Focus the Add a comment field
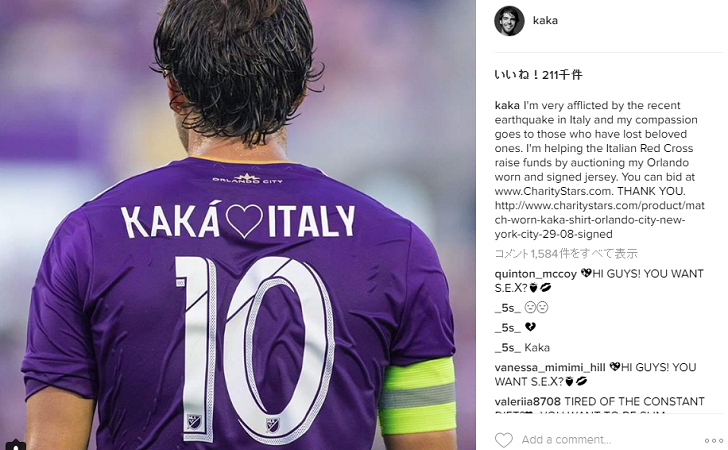Viewport: 728px width, 450px height. click(566, 440)
